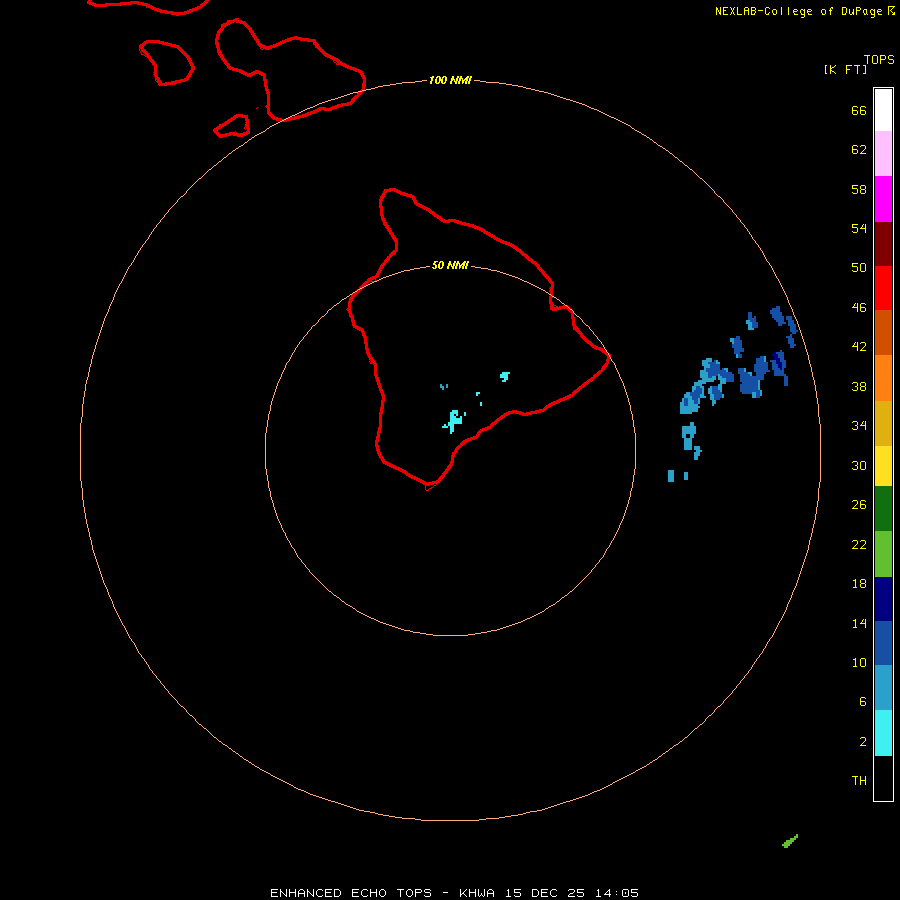
Task: Click scale value "2"
Action: [863, 742]
